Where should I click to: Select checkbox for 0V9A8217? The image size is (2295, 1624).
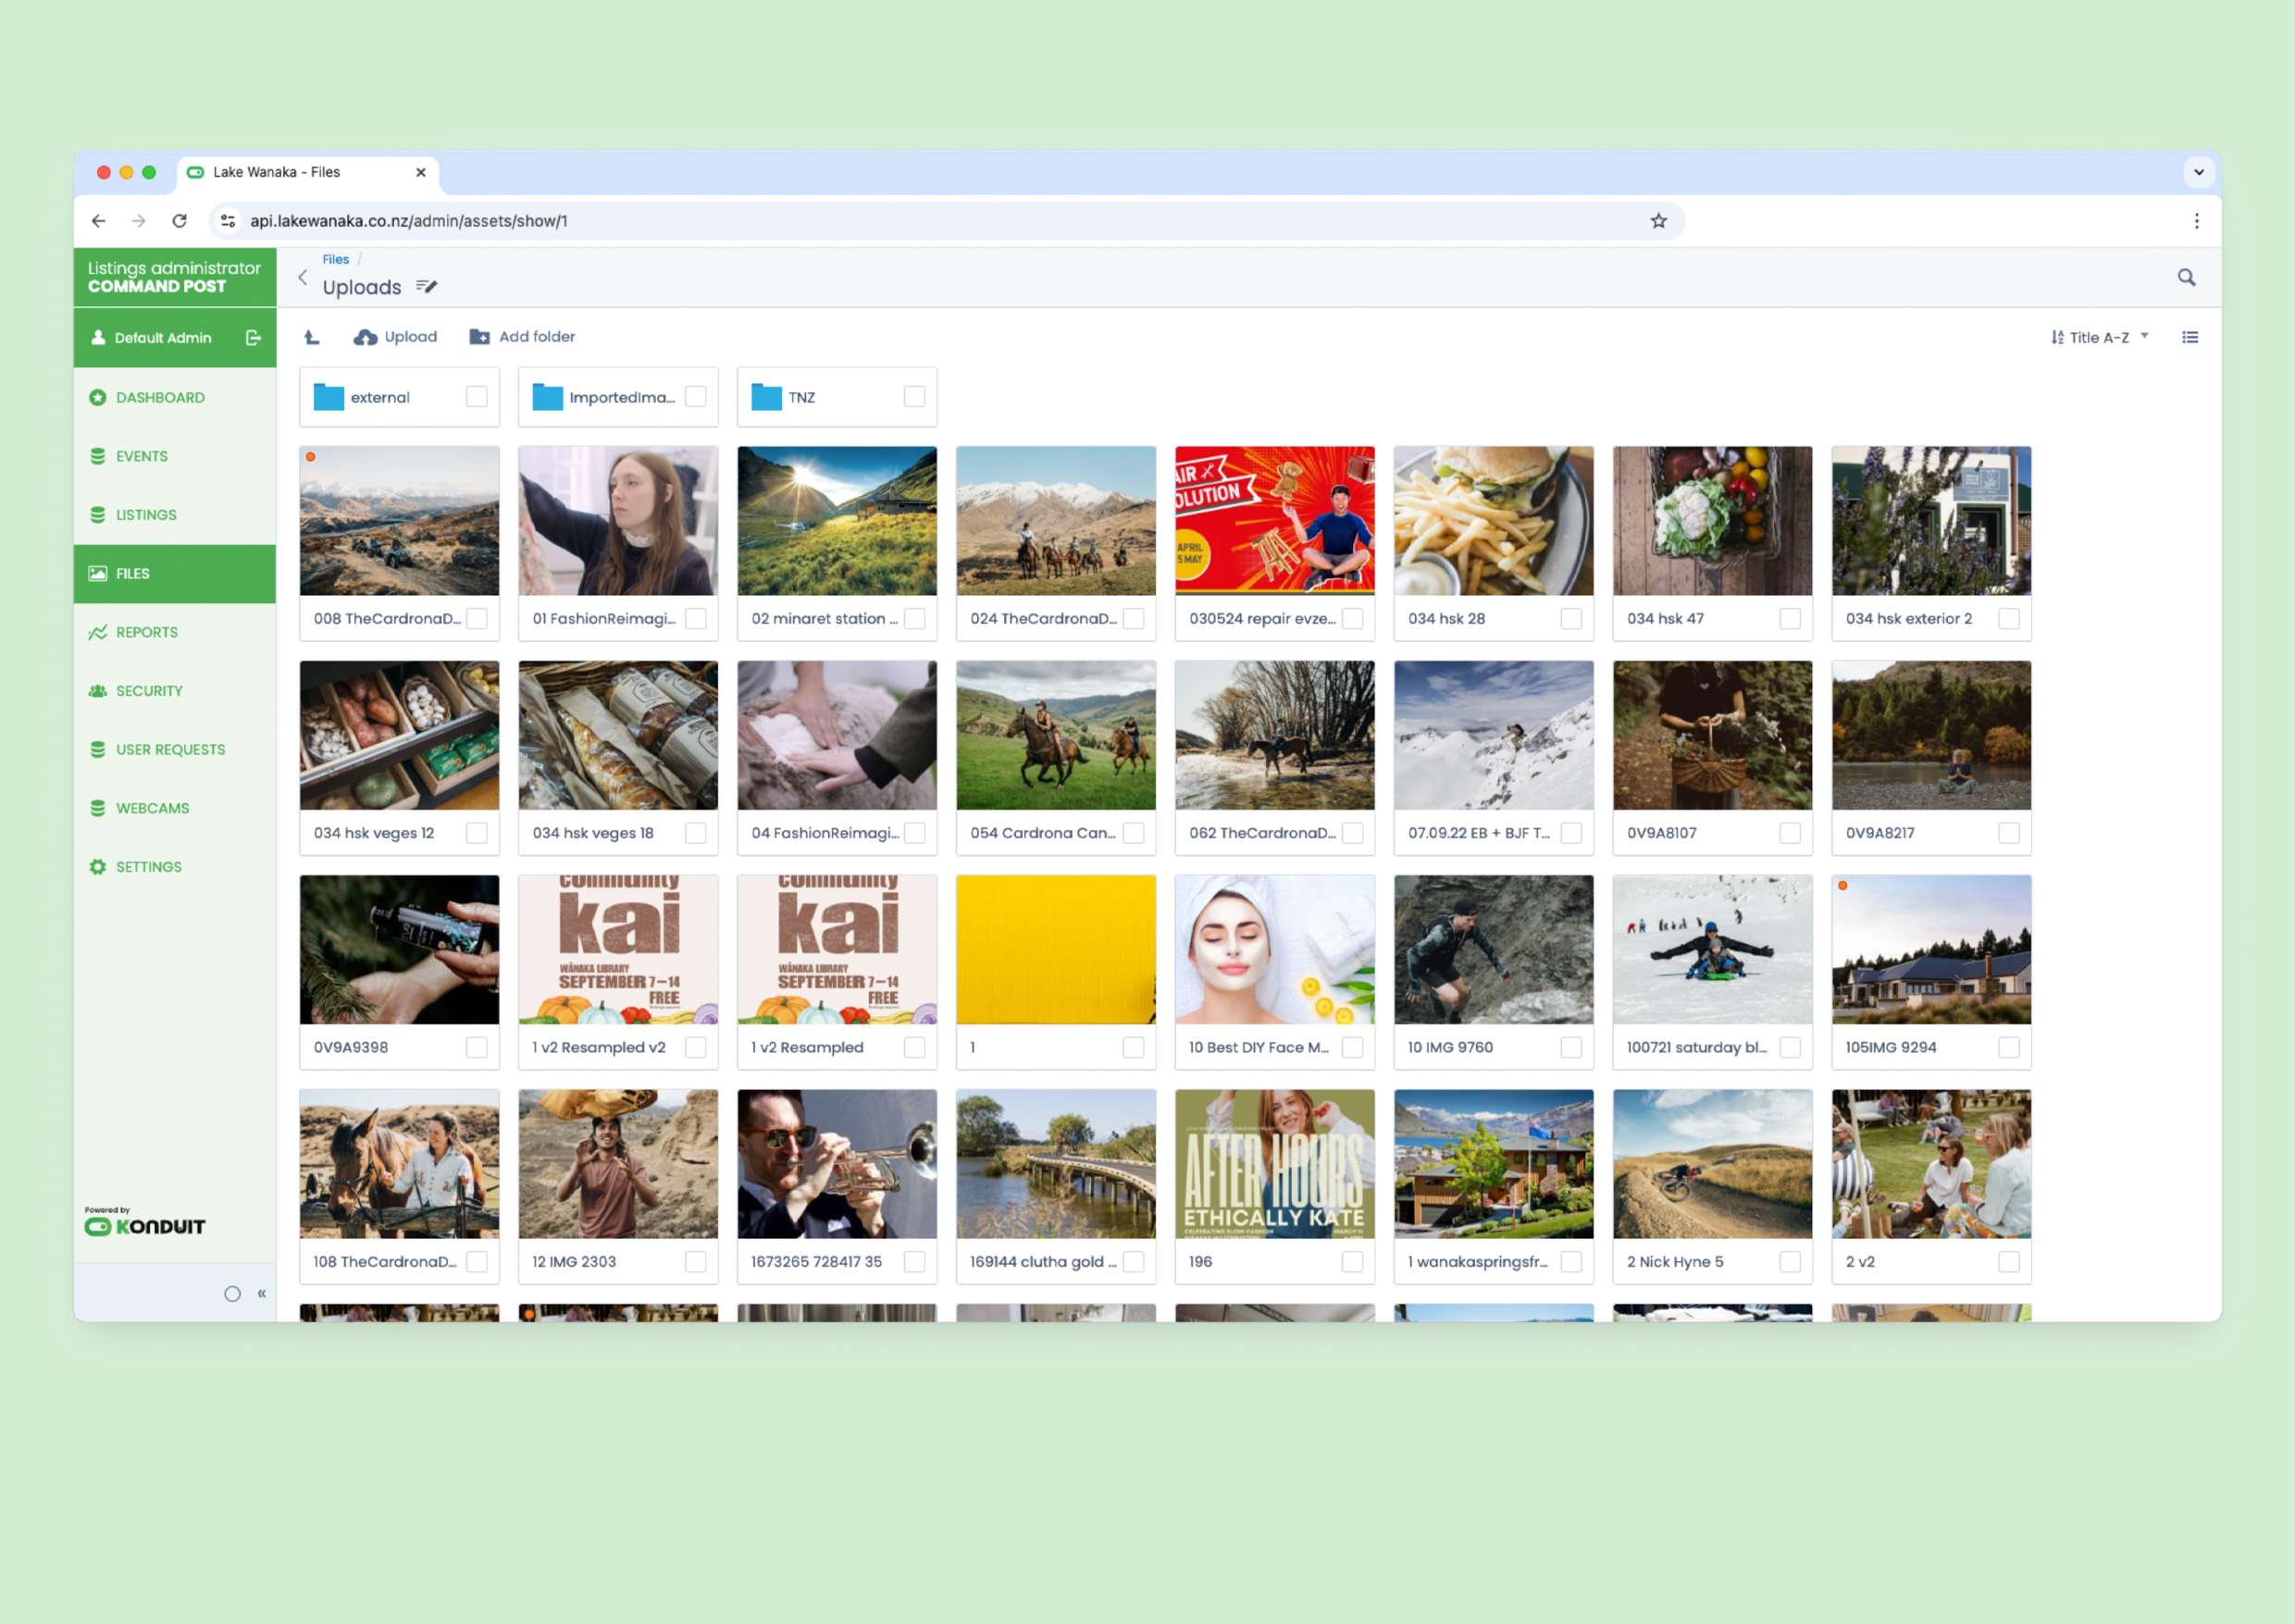tap(2009, 833)
